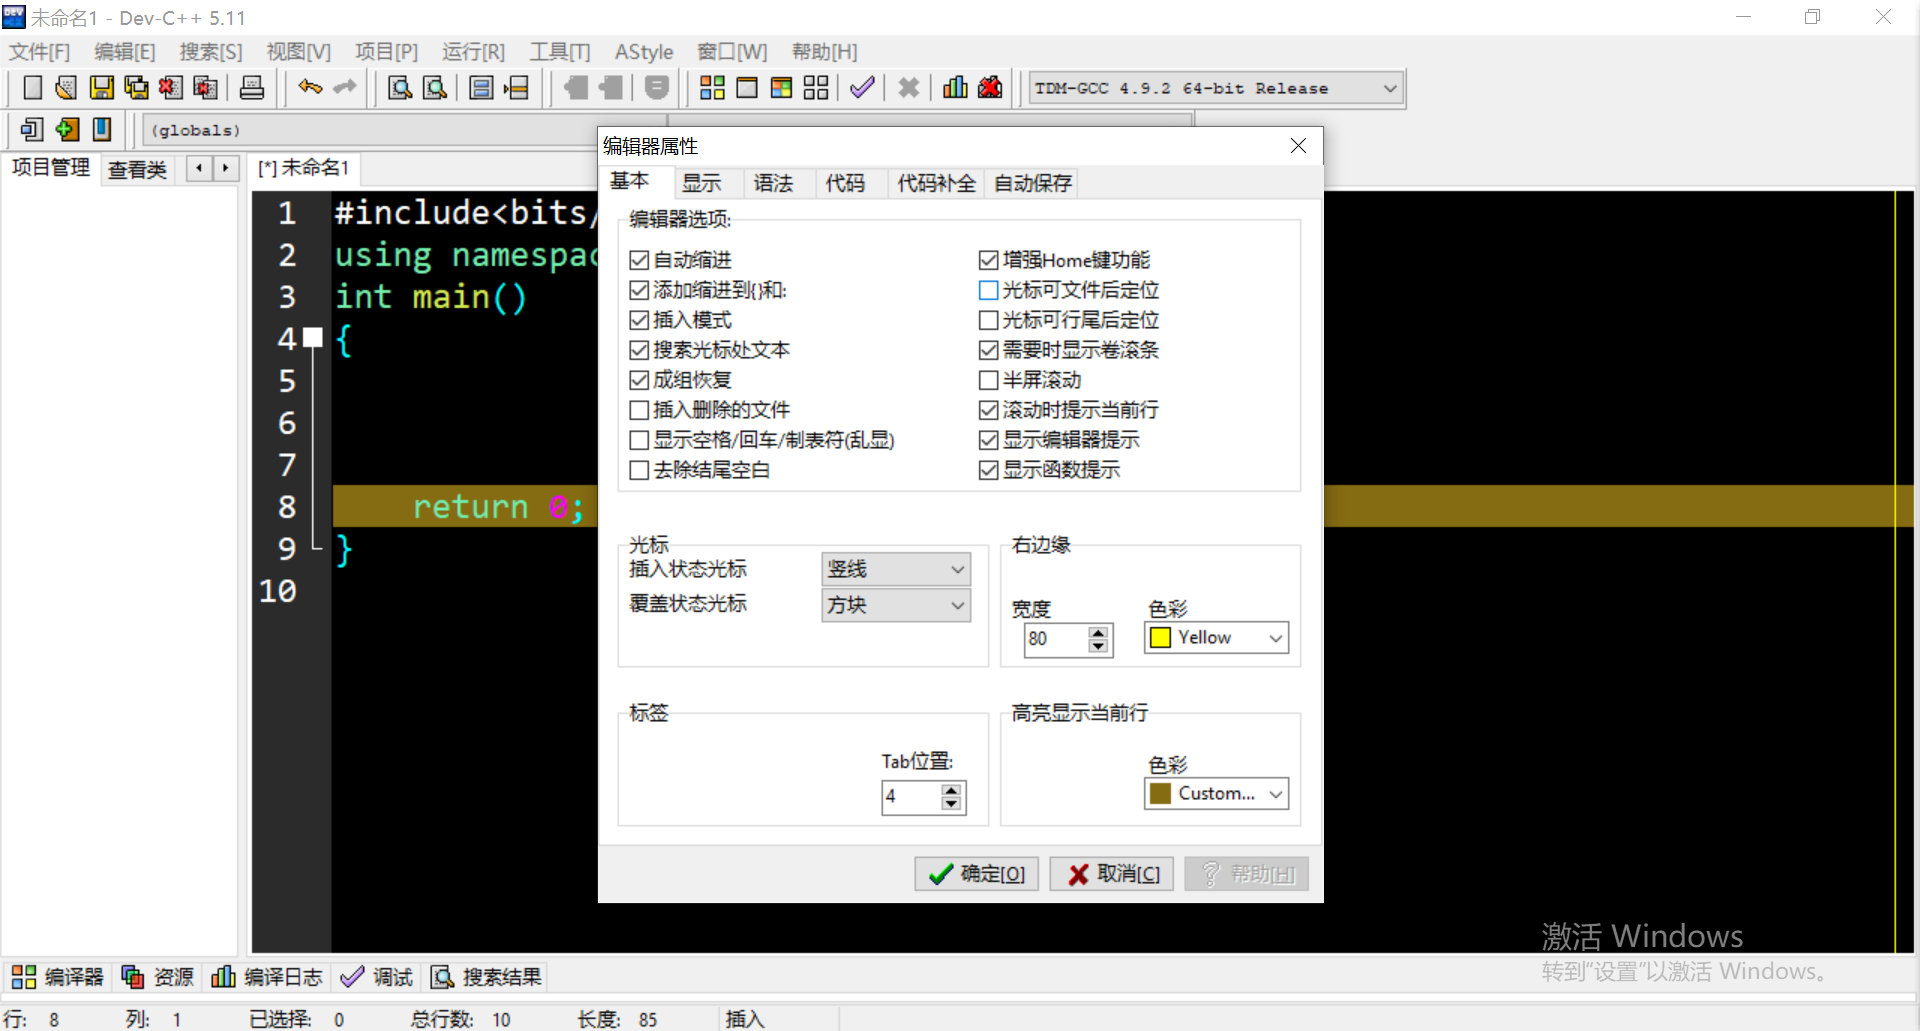Click the Close All files toolbar icon
Image resolution: width=1920 pixels, height=1031 pixels.
click(205, 88)
